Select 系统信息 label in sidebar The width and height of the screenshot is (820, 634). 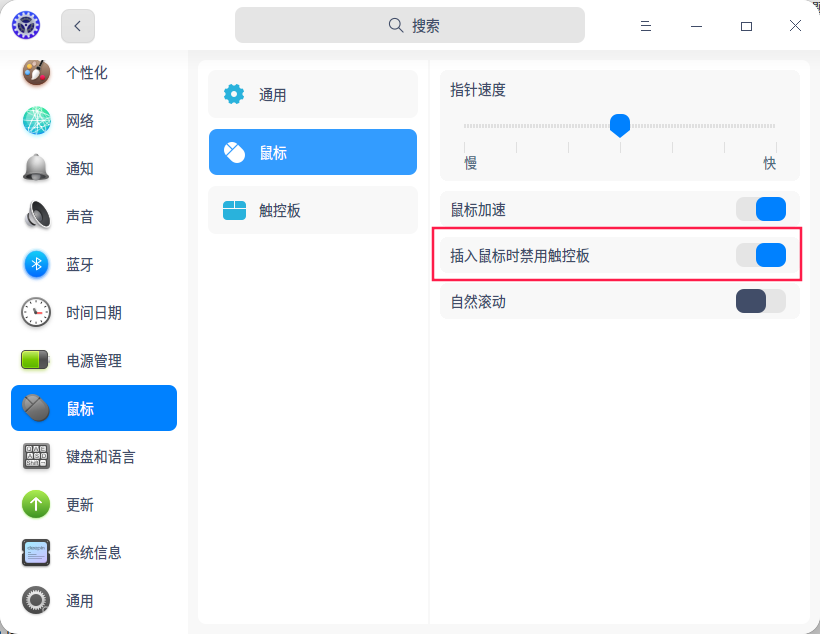[94, 552]
